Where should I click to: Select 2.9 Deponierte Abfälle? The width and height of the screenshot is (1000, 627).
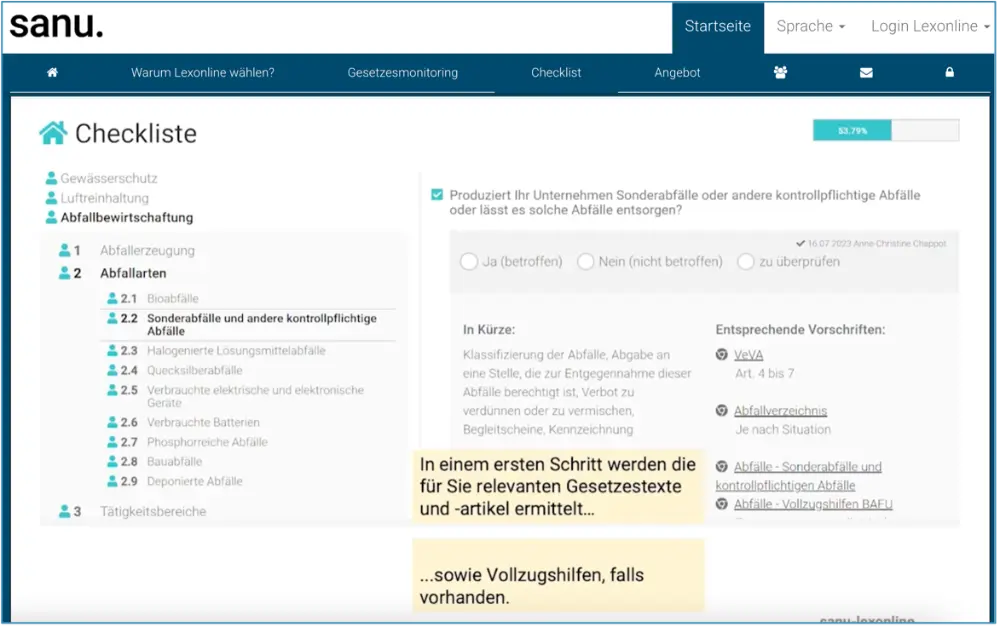tap(195, 481)
